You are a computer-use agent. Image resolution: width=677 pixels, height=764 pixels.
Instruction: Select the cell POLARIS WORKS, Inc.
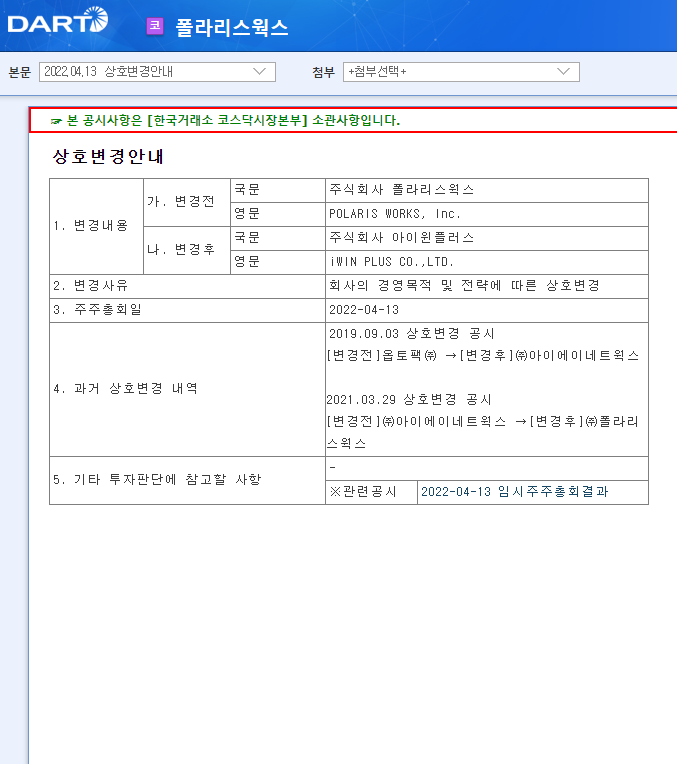pos(486,214)
